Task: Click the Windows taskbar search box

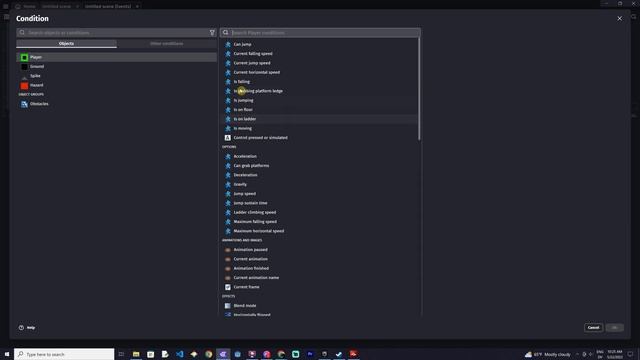Action: coord(64,354)
